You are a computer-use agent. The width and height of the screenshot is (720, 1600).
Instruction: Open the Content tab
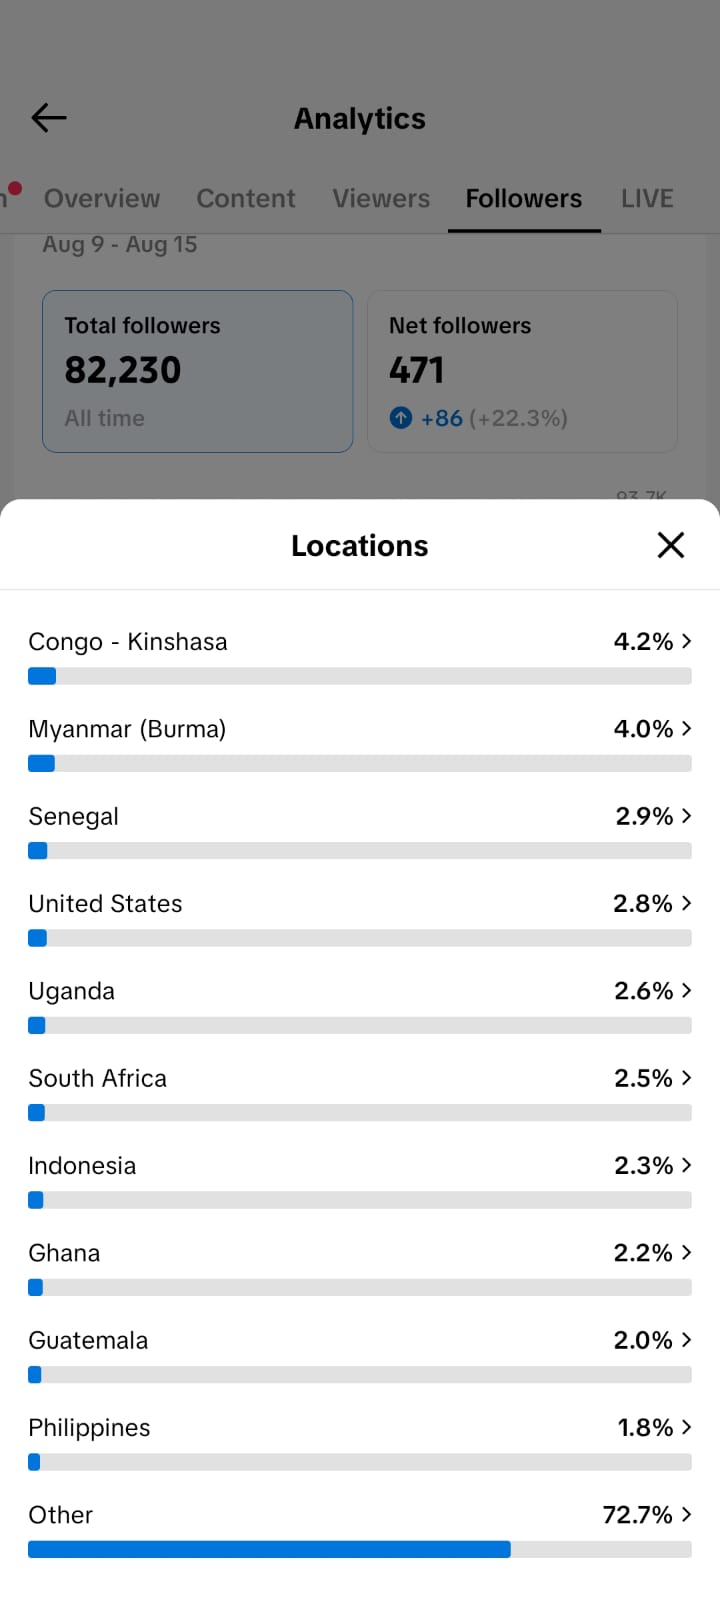(x=246, y=198)
